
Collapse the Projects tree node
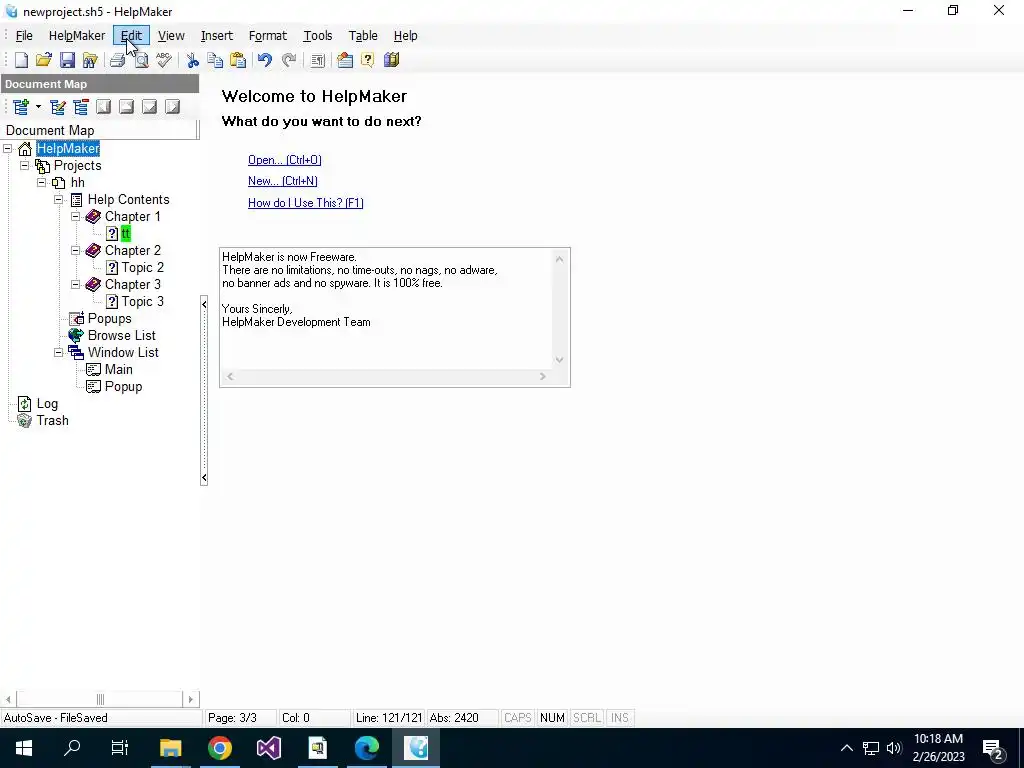tap(24, 165)
